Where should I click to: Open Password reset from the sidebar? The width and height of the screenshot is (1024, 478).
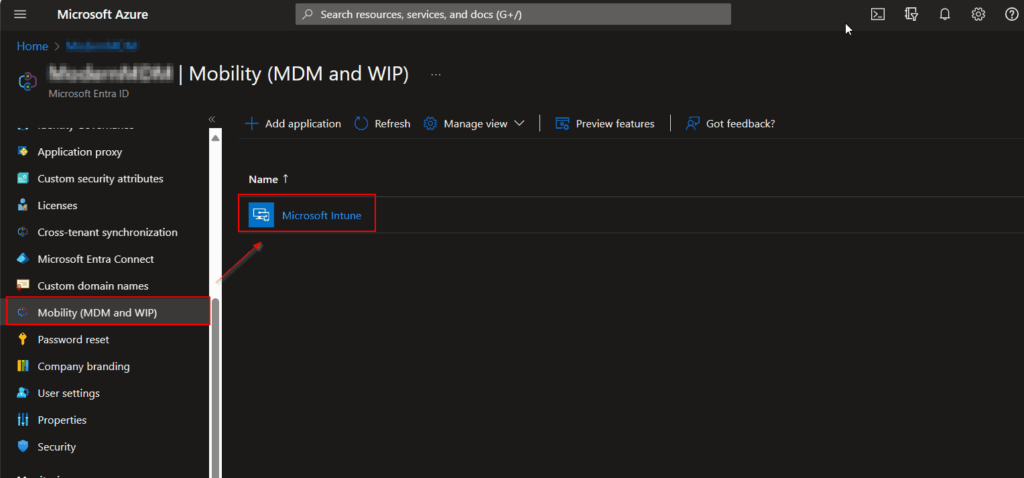[73, 340]
